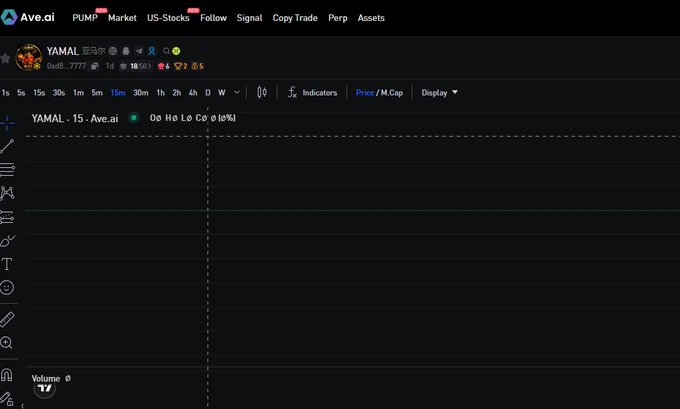This screenshot has width=680, height=409.
Task: Open the Signal page
Action: (249, 18)
